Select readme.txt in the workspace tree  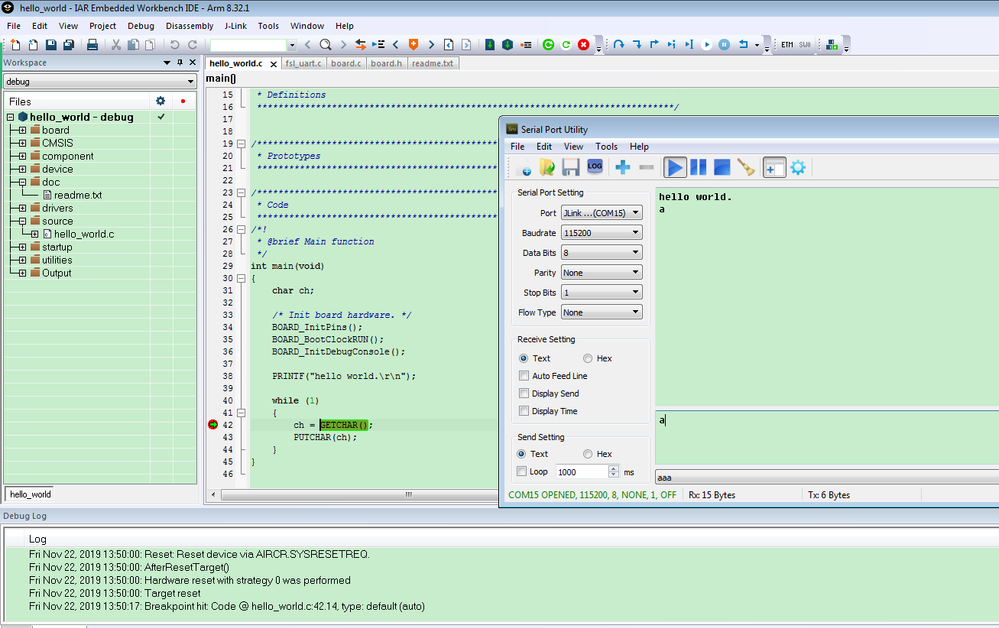[77, 195]
